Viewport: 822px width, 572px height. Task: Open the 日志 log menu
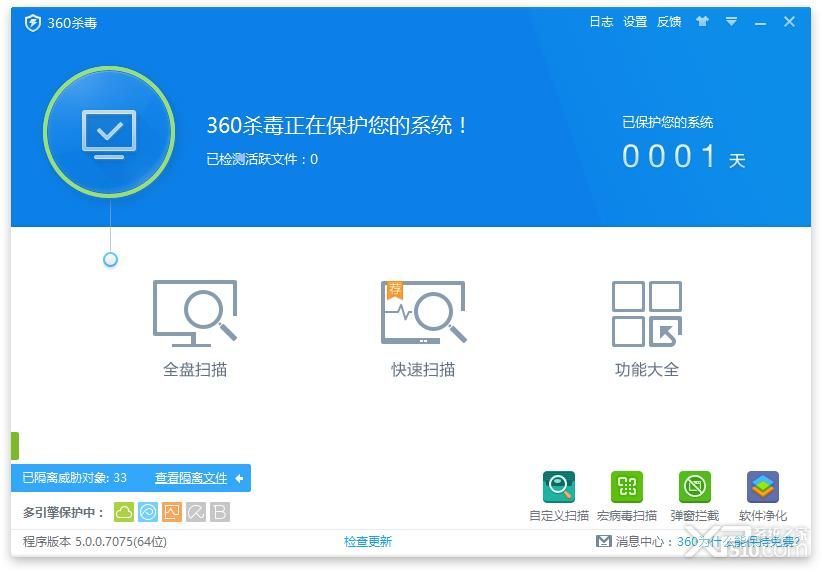(601, 21)
